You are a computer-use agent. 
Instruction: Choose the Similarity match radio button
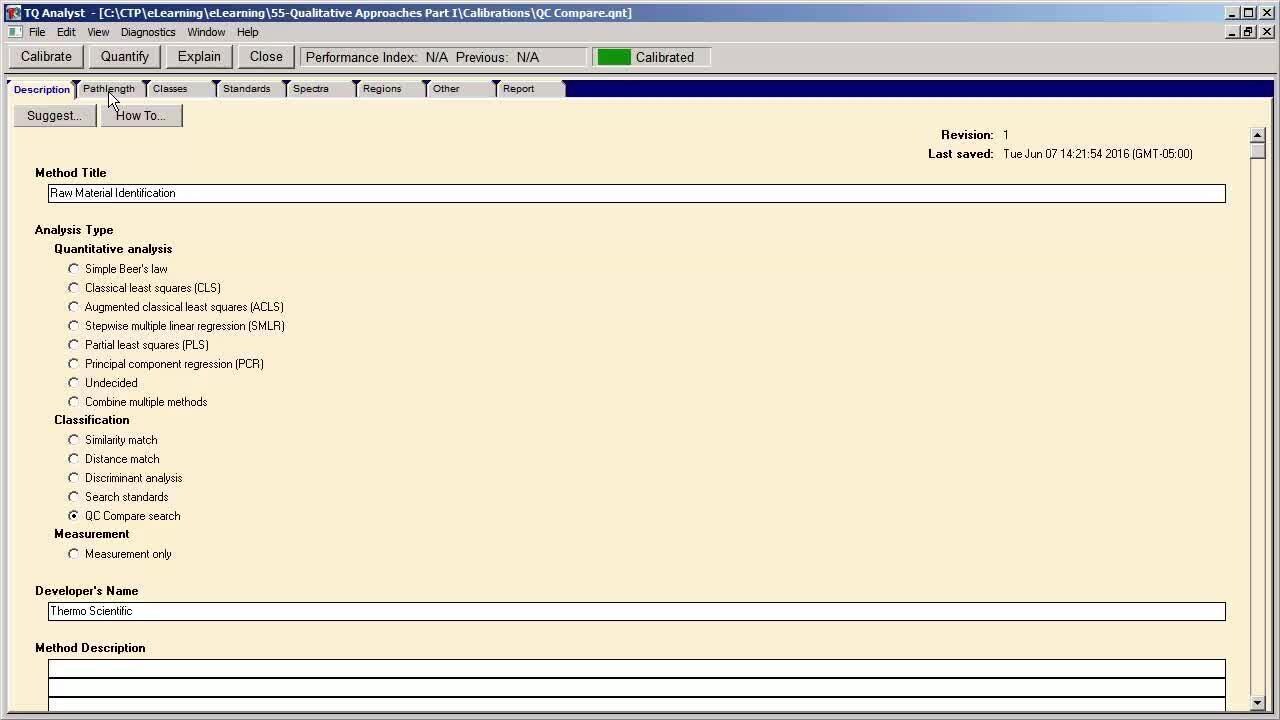[74, 440]
